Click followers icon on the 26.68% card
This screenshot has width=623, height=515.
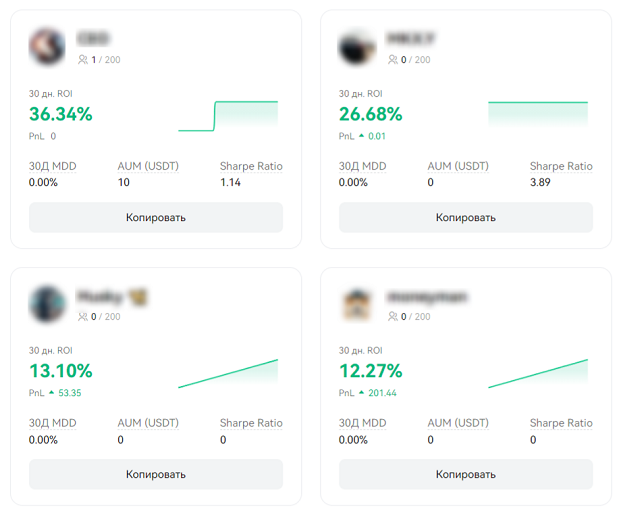(393, 60)
